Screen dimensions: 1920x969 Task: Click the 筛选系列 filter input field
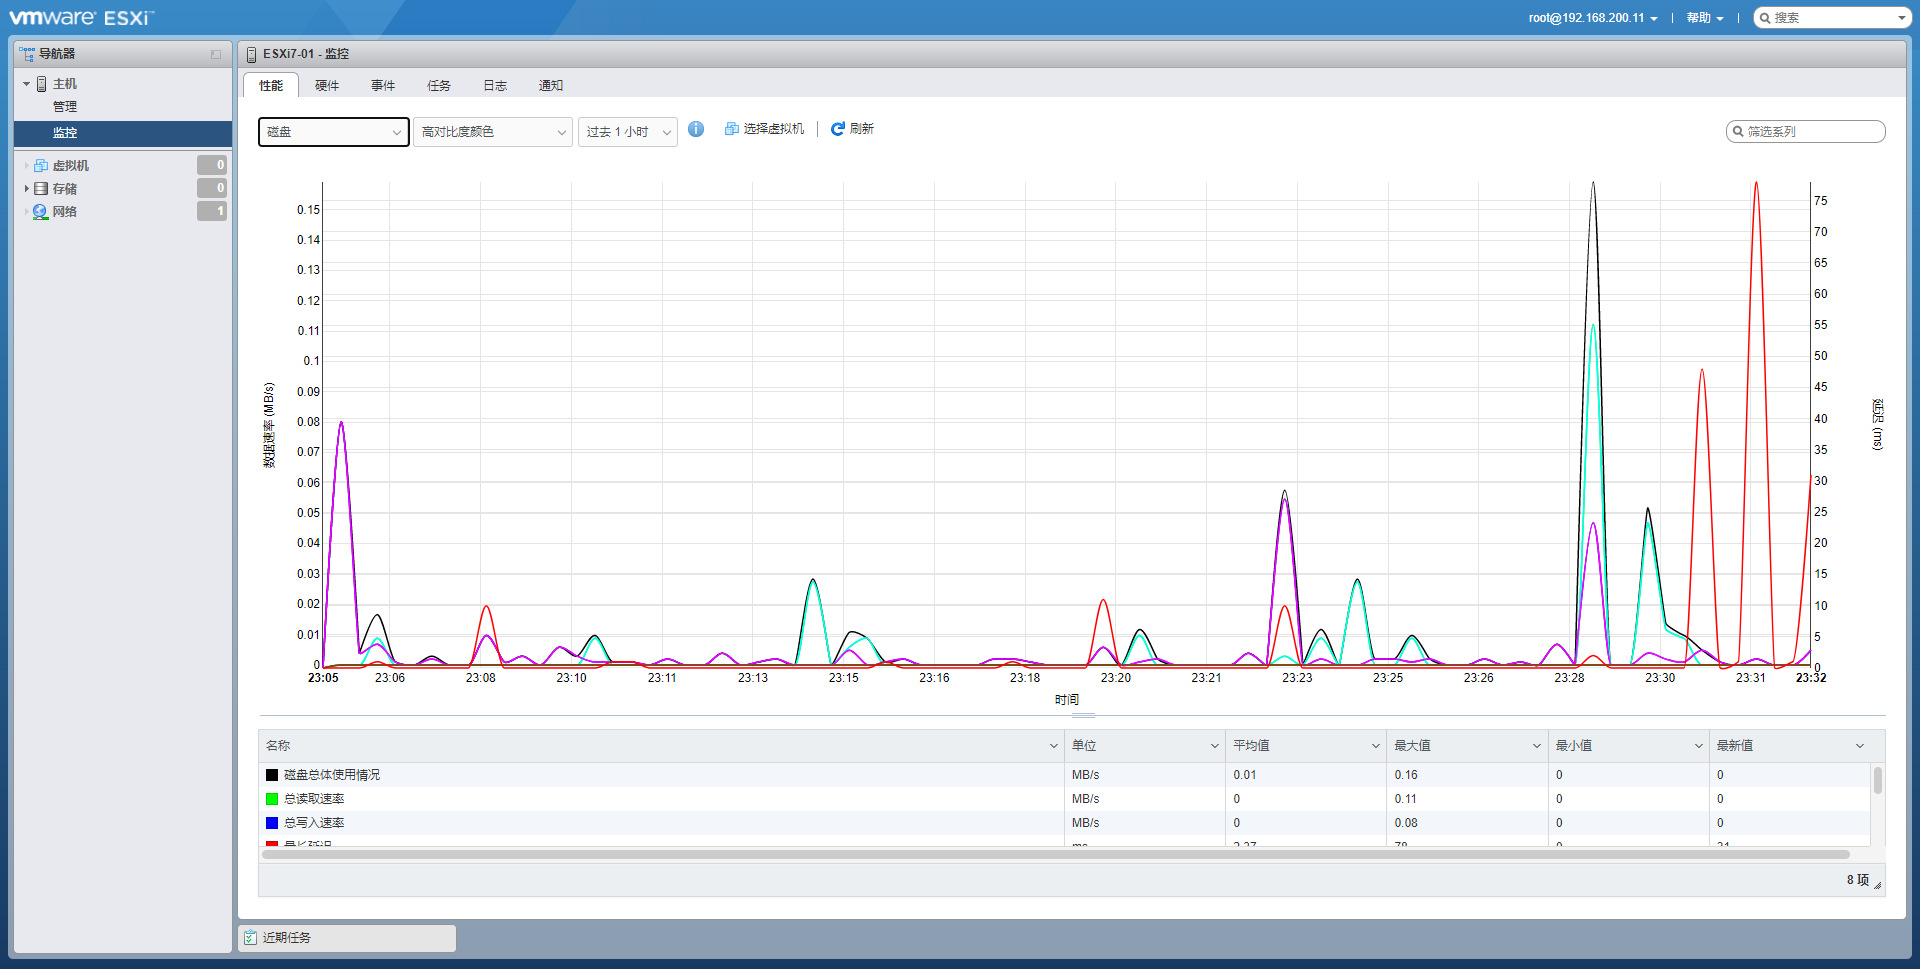click(x=1806, y=131)
